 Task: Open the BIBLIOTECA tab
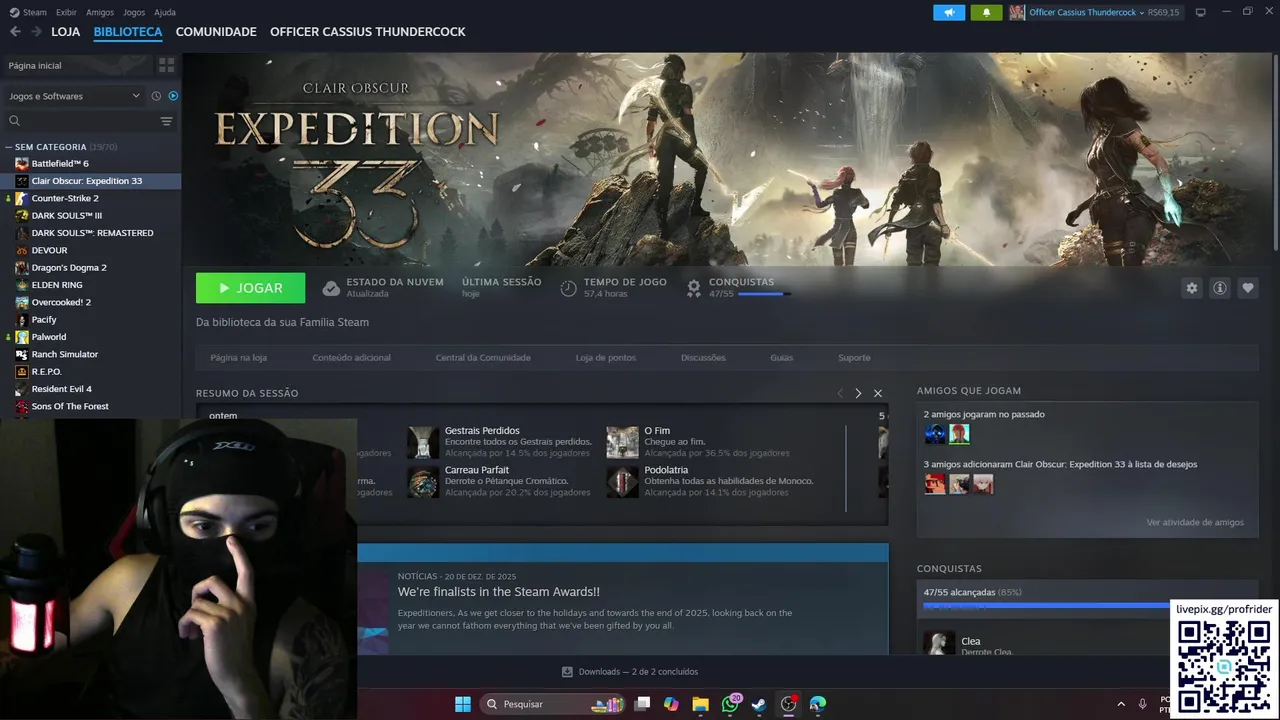tap(128, 32)
